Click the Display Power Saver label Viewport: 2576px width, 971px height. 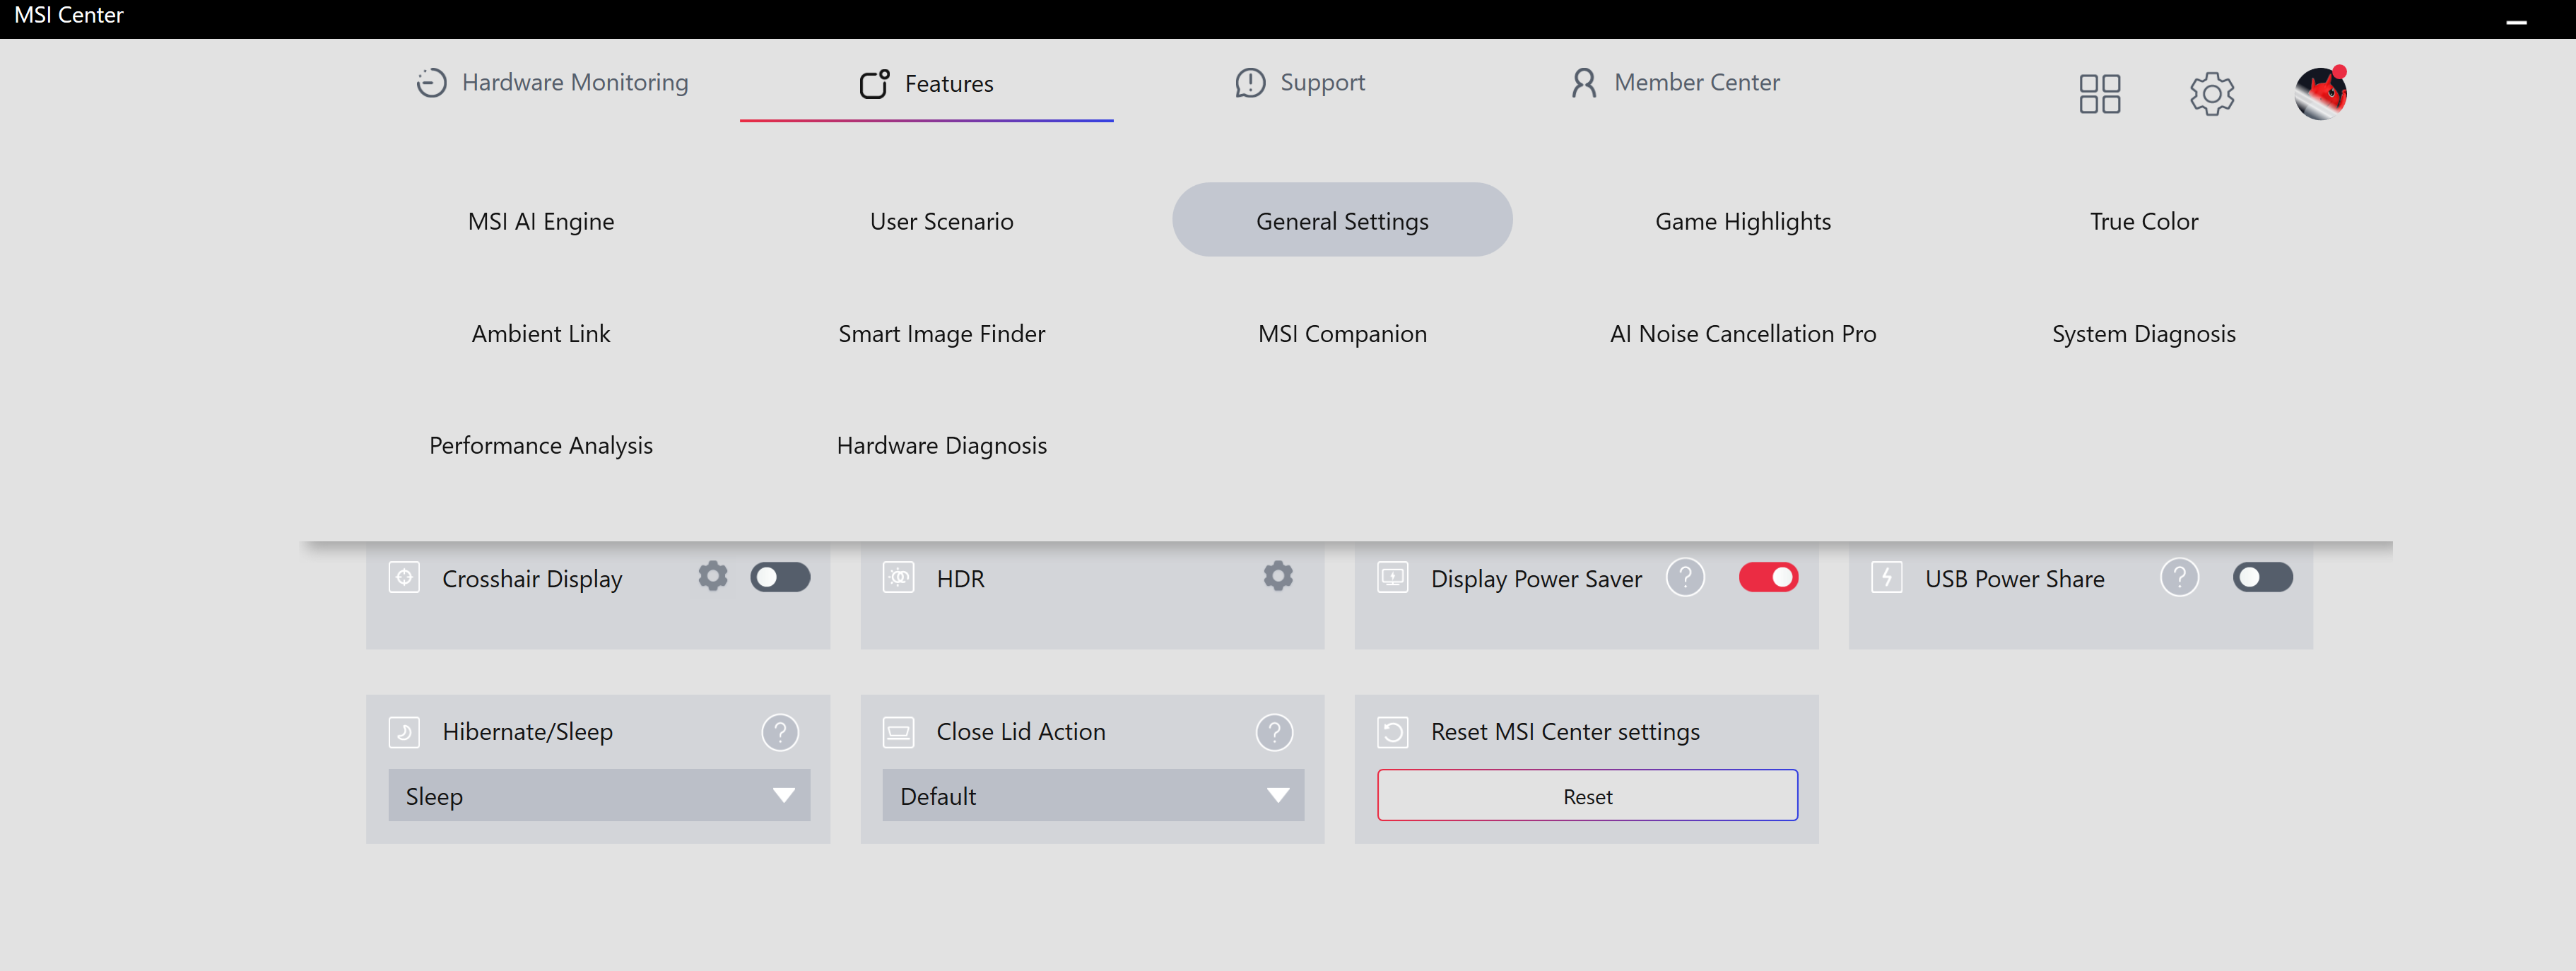pos(1536,579)
